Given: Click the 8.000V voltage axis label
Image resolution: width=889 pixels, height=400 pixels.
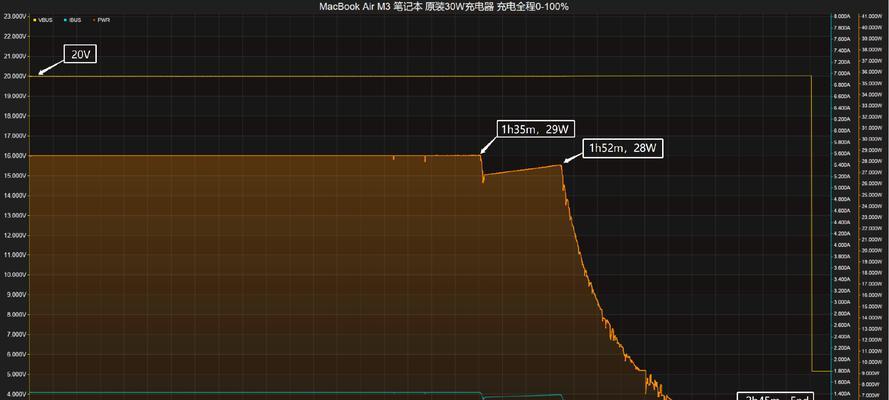Looking at the screenshot, I should pos(15,314).
